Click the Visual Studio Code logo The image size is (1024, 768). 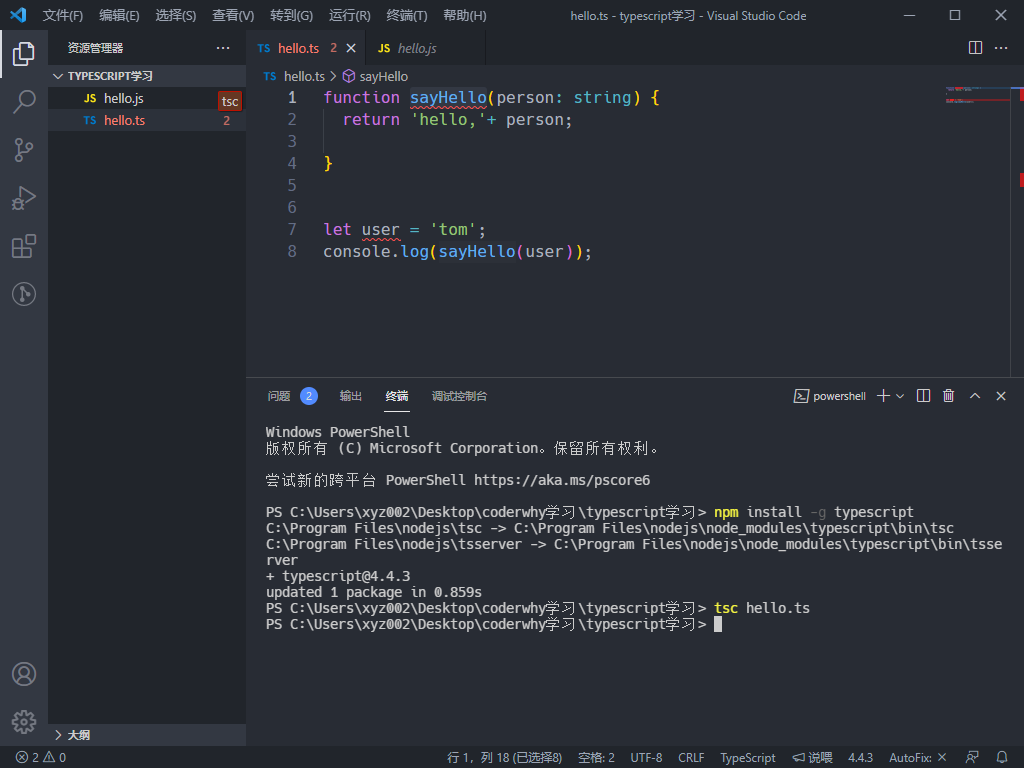18,15
